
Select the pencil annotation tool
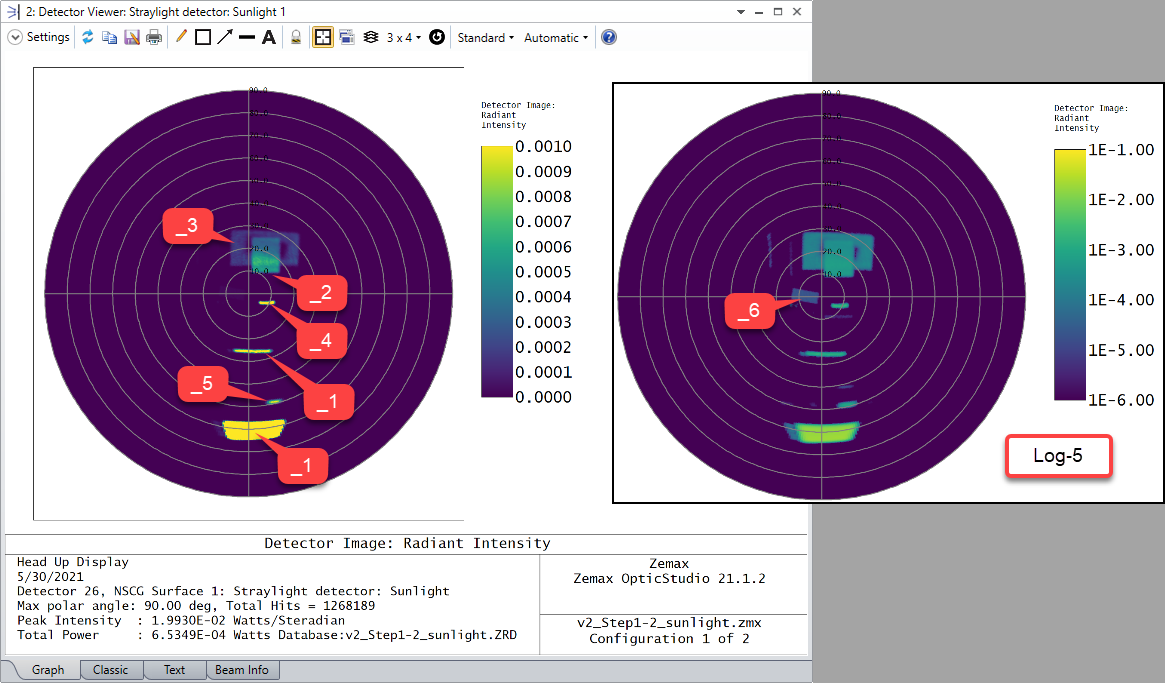pos(181,37)
